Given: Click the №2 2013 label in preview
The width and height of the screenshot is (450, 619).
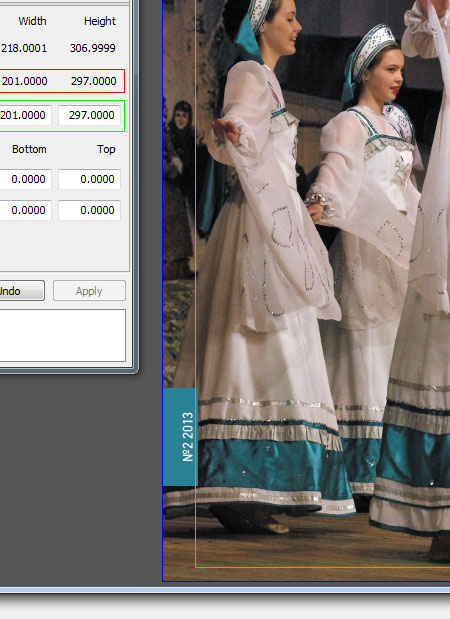Looking at the screenshot, I should 188,437.
